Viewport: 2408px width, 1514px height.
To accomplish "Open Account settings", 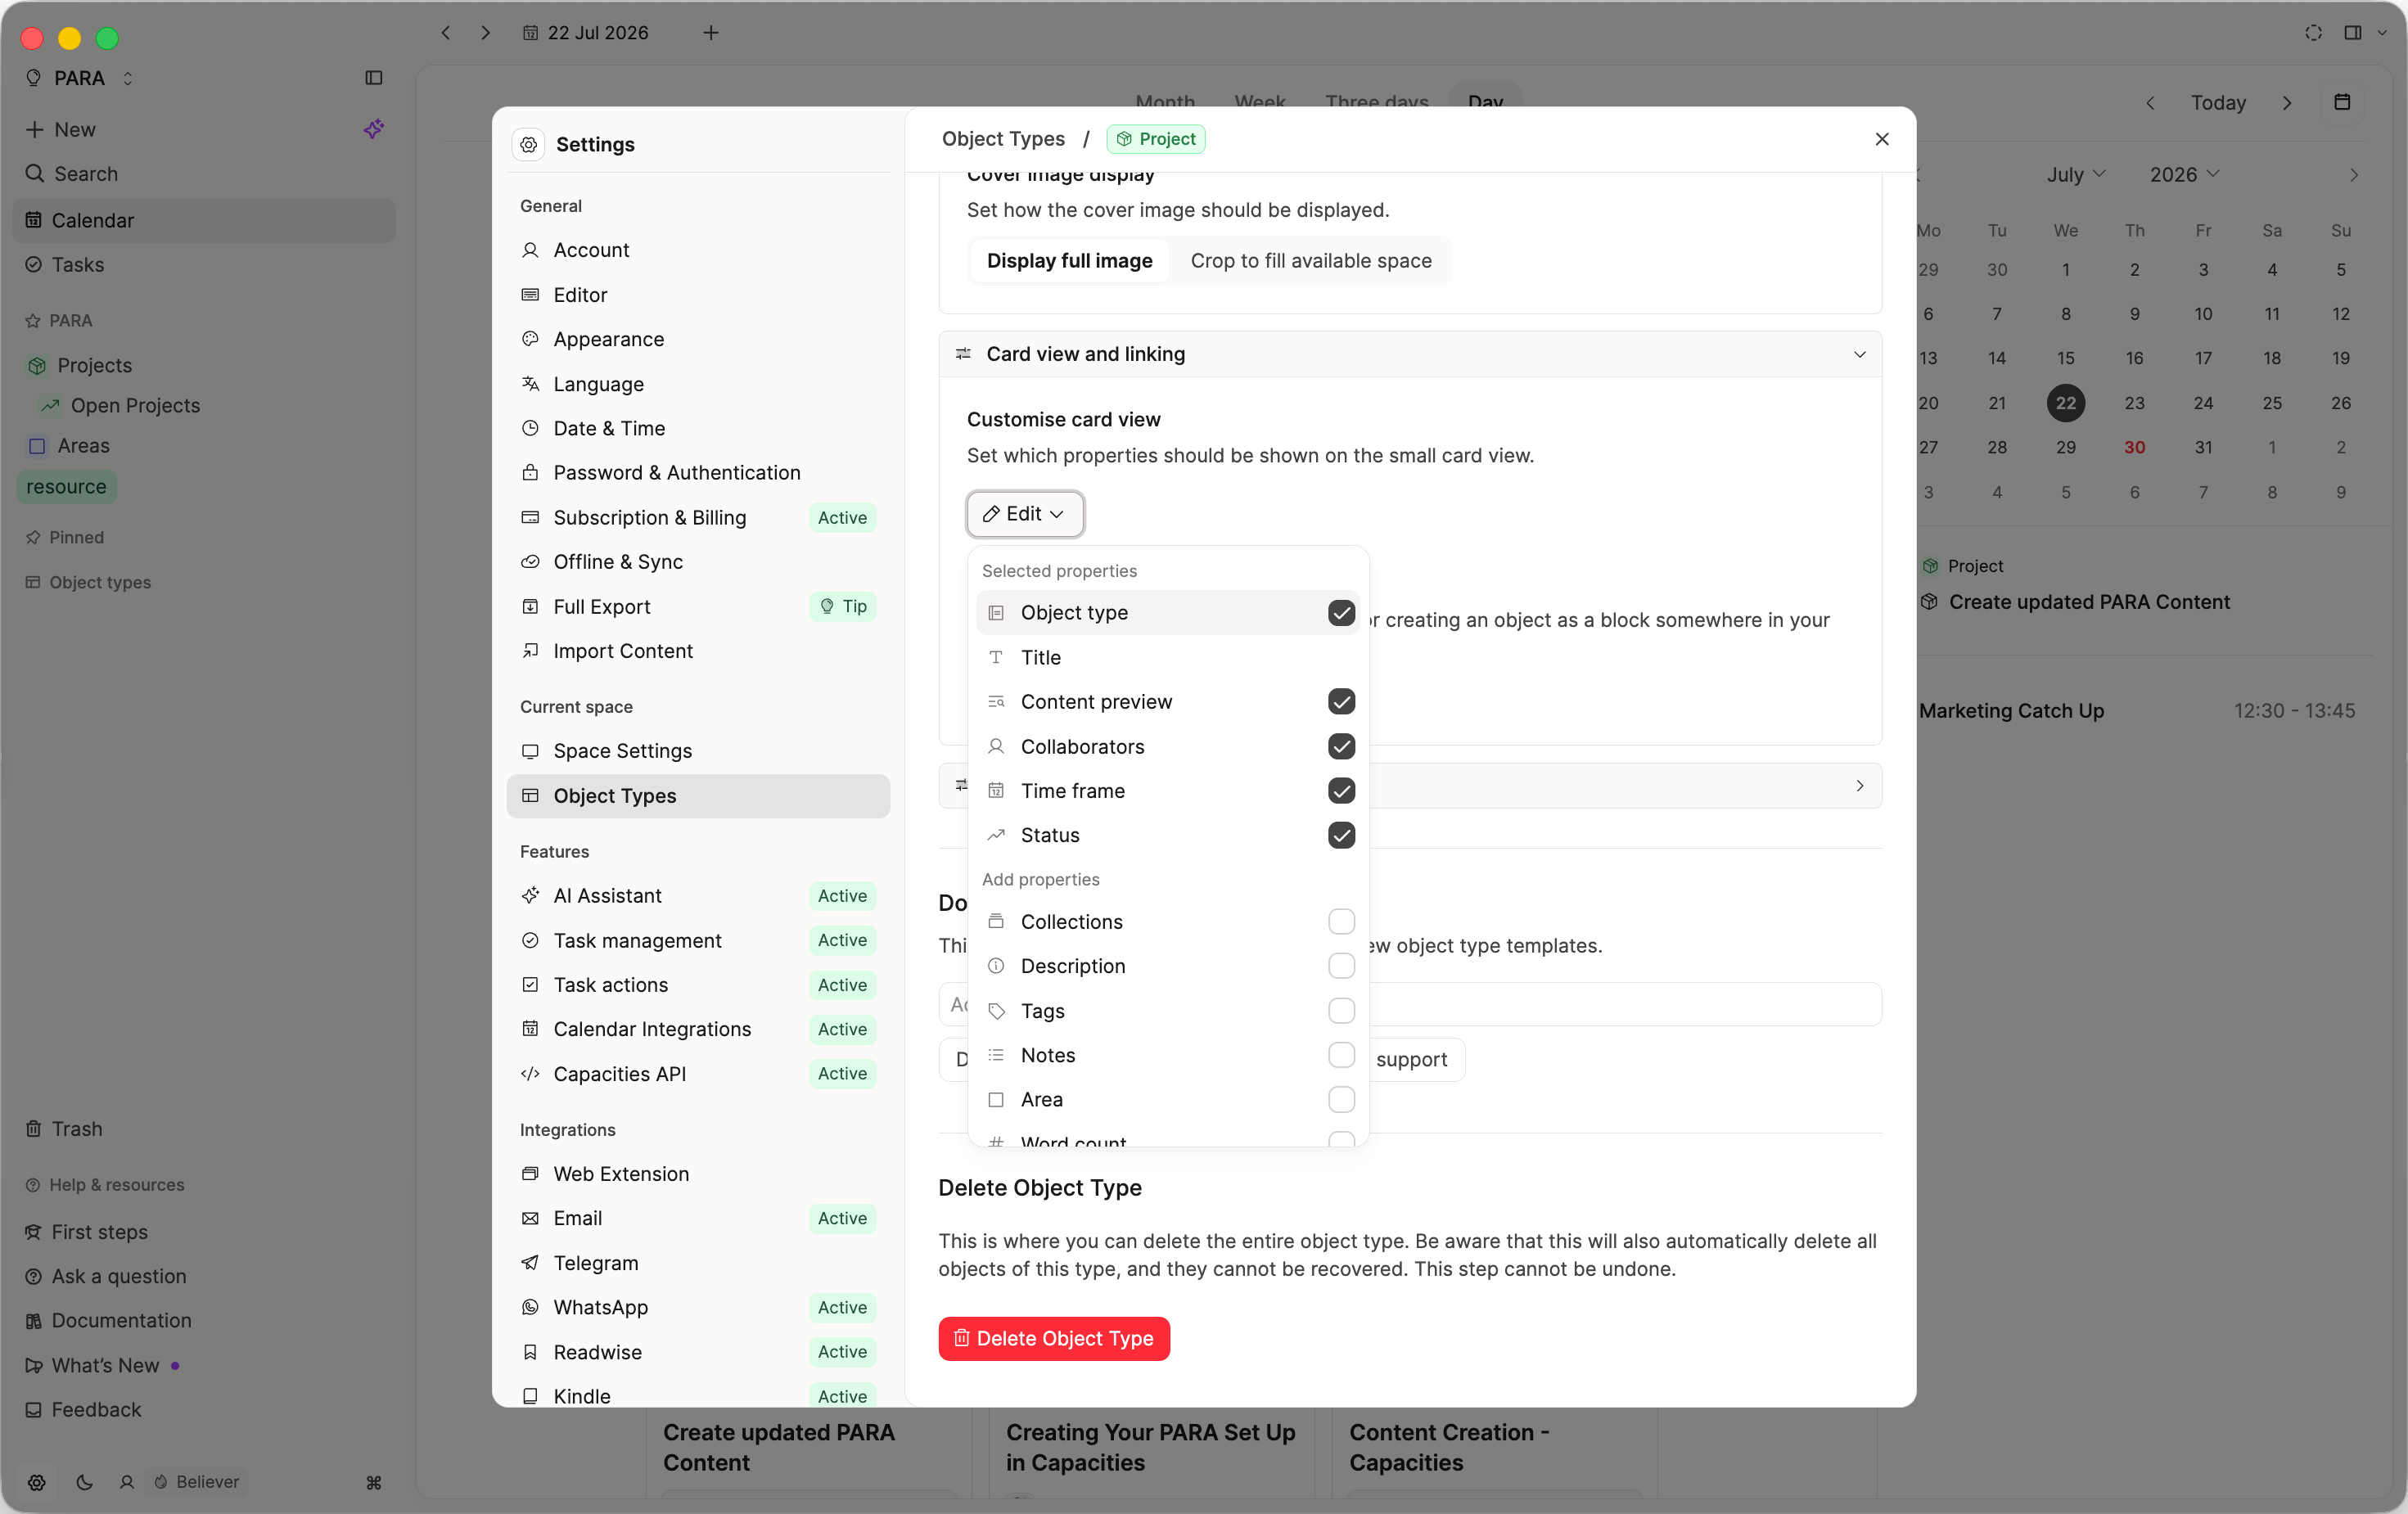I will [698, 250].
